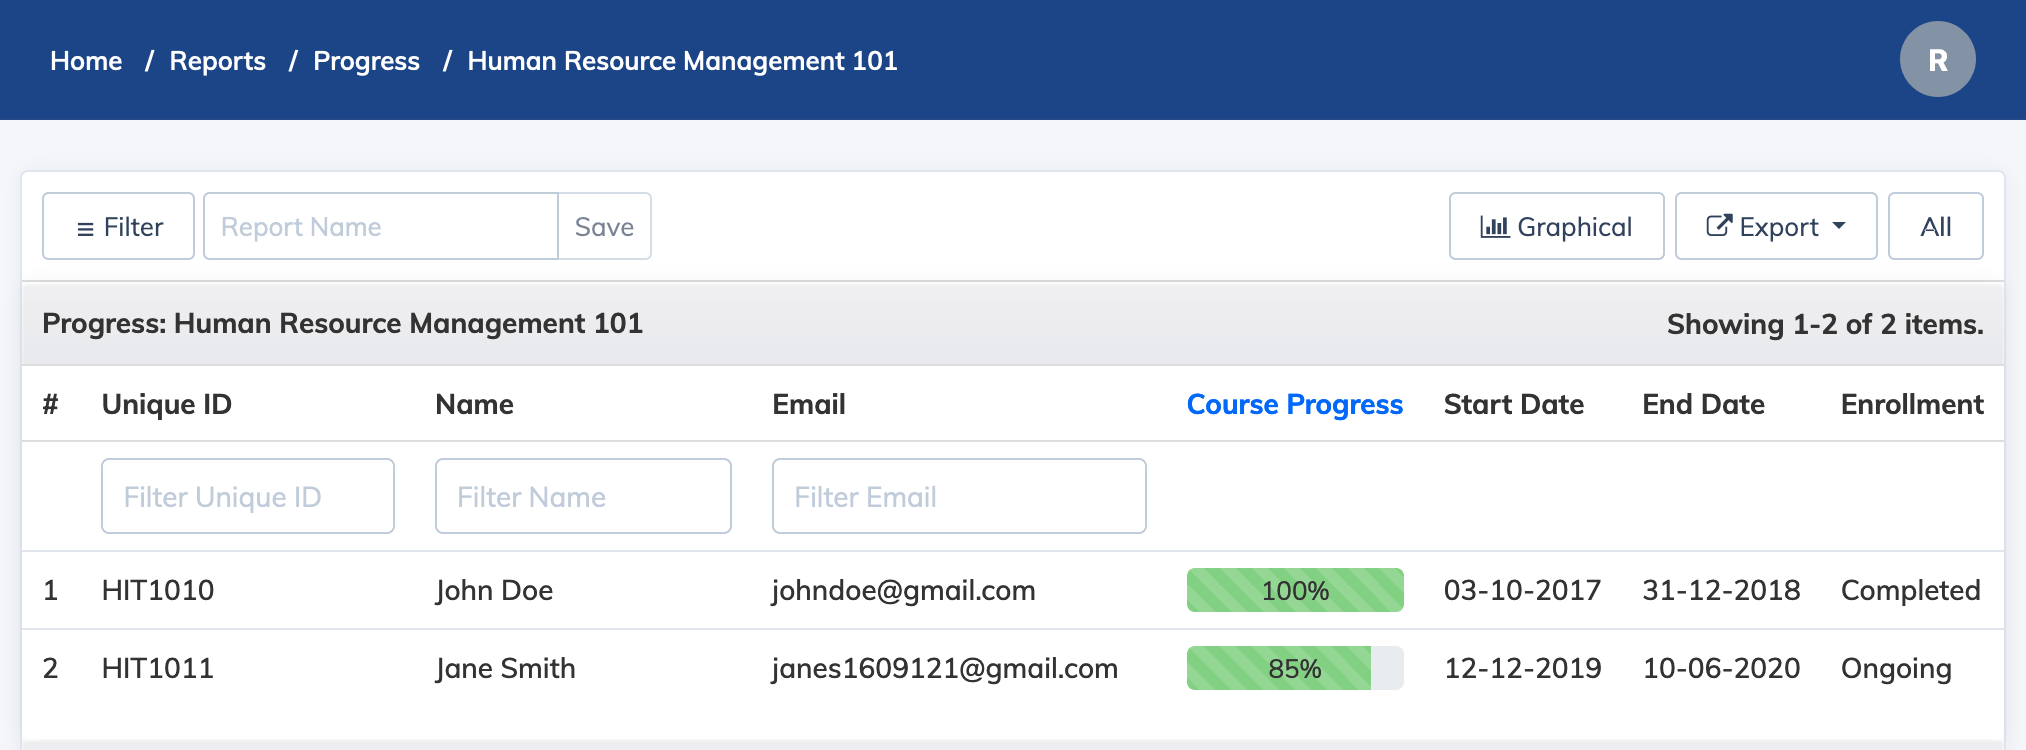
Task: Click the Email column header
Action: [x=808, y=404]
